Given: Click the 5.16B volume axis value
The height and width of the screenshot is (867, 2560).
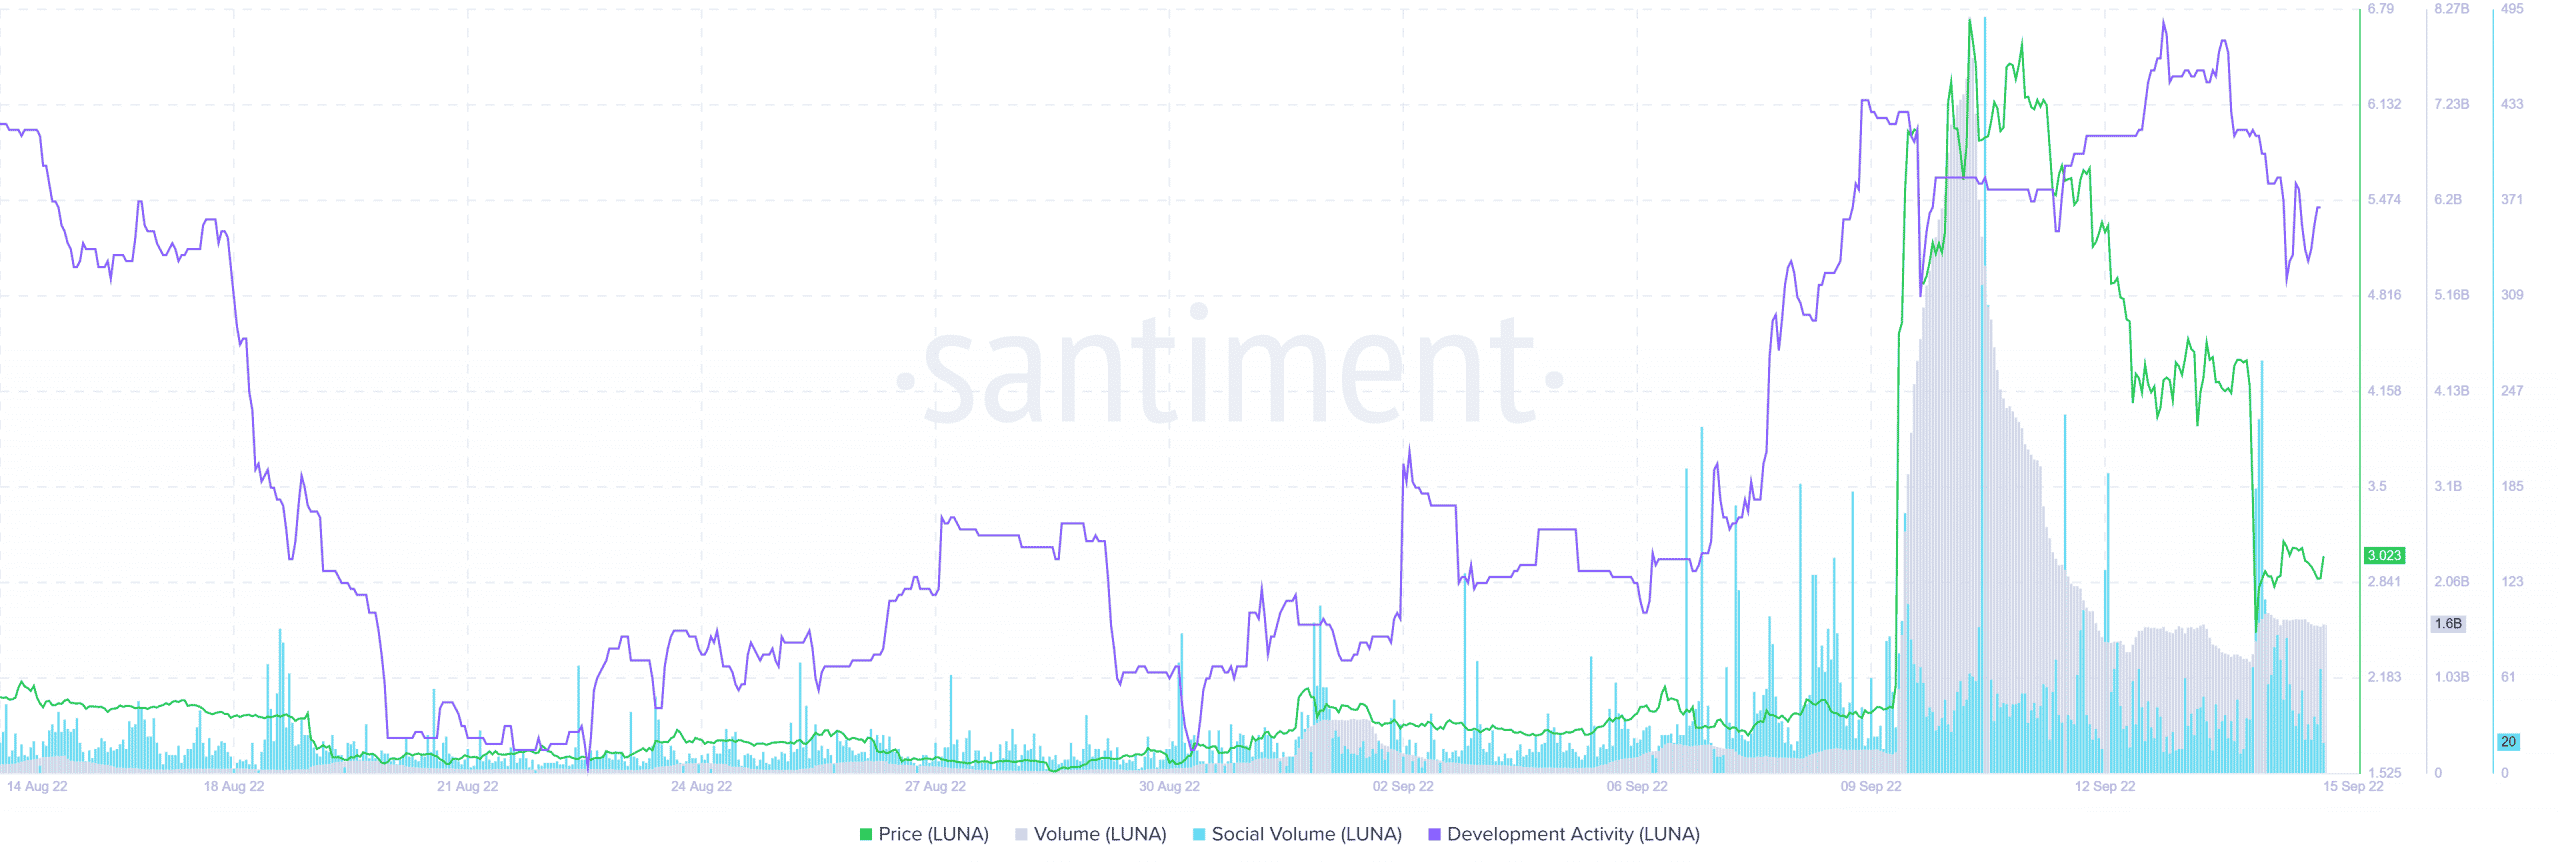Looking at the screenshot, I should click(x=2452, y=295).
